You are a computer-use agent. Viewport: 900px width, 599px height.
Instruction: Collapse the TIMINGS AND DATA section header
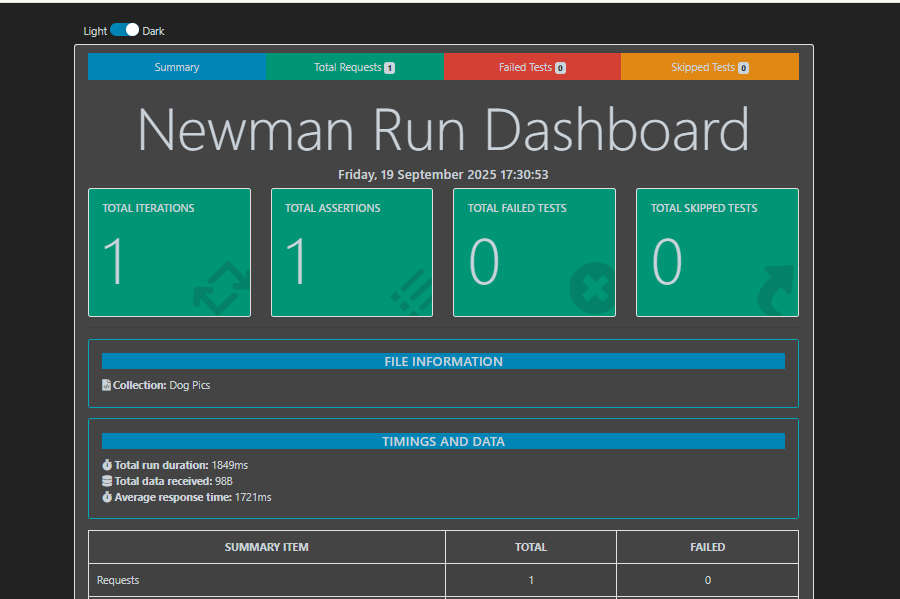[443, 441]
